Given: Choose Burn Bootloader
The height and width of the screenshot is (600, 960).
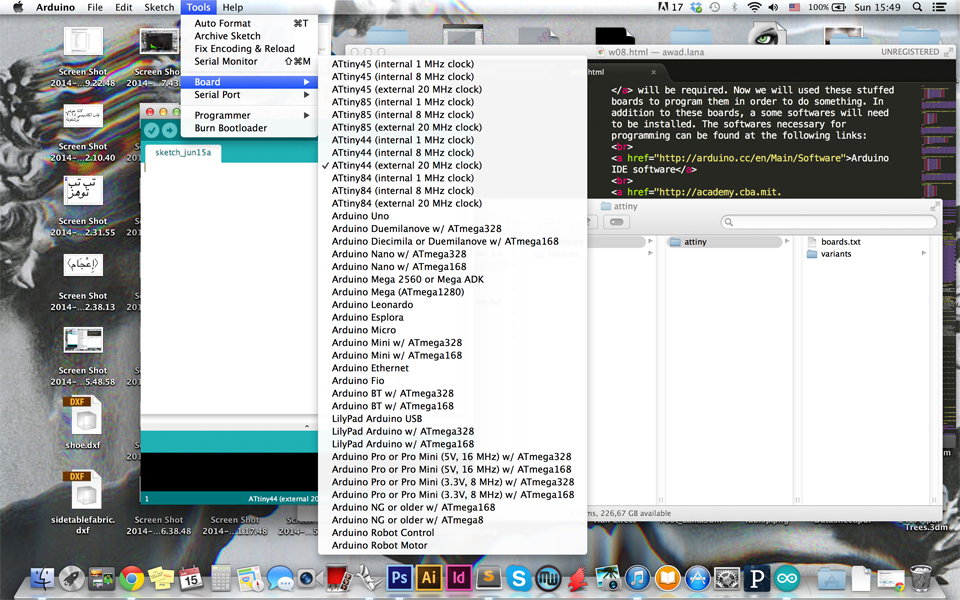Looking at the screenshot, I should [x=249, y=128].
